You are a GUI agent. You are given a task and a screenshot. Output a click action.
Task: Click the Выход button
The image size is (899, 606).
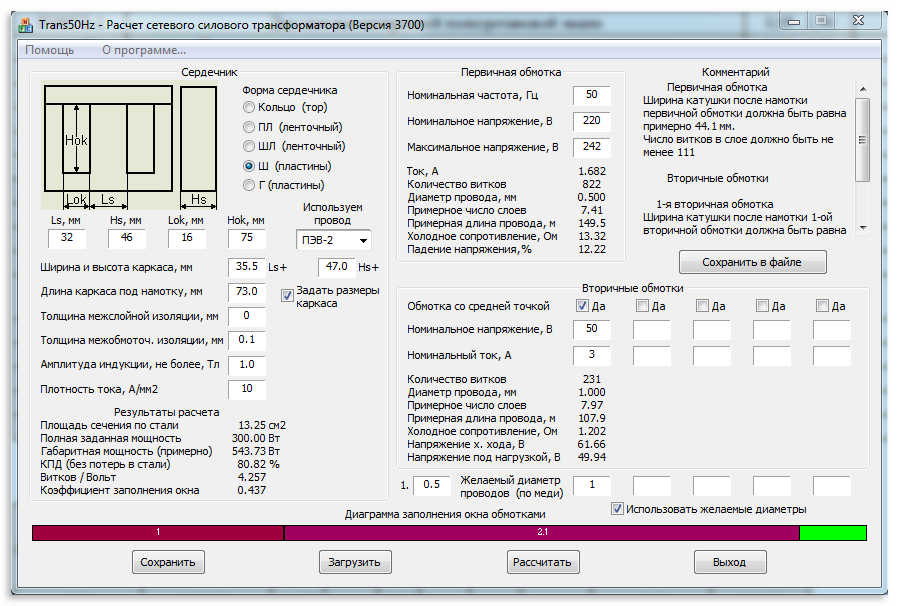730,562
